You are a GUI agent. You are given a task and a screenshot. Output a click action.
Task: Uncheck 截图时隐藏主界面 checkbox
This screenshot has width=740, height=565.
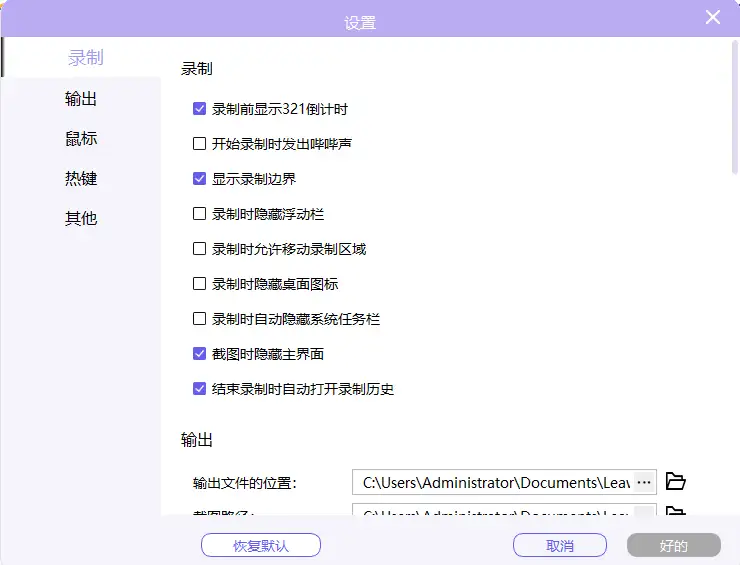tap(200, 354)
